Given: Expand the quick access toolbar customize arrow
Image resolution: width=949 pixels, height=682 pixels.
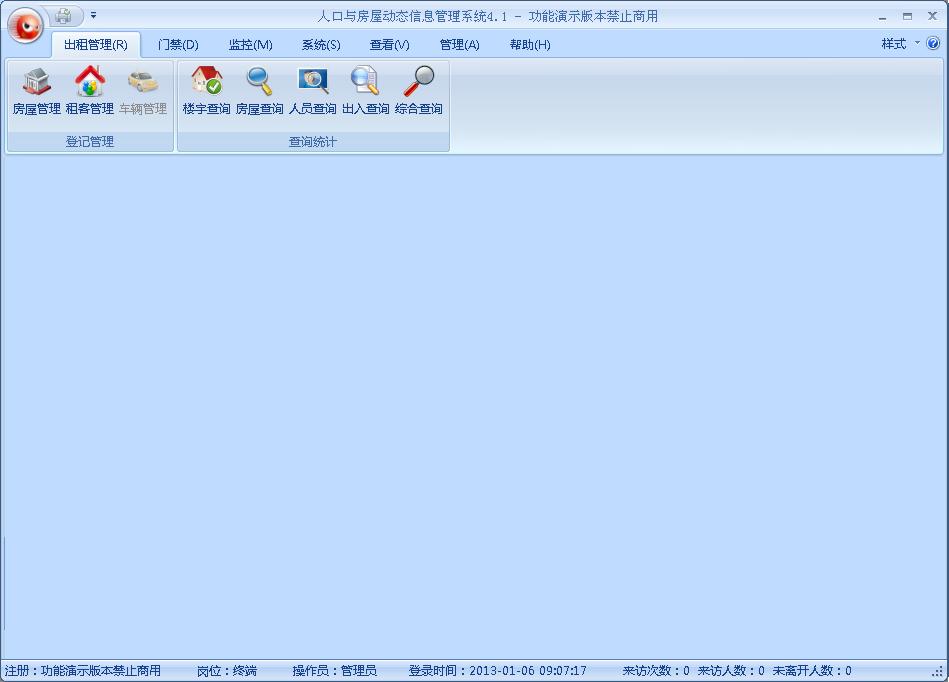Looking at the screenshot, I should click(93, 15).
